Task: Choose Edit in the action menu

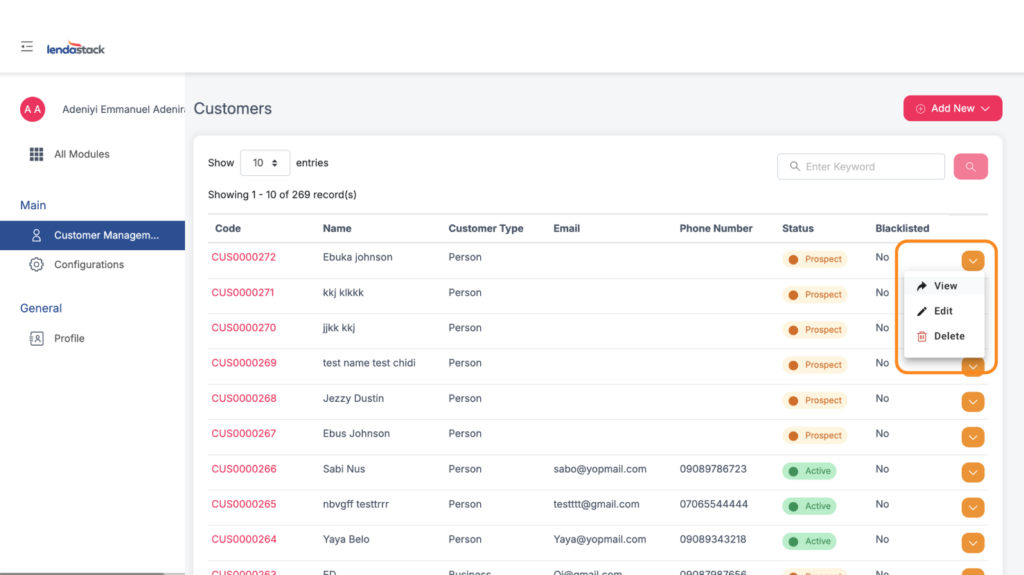Action: coord(942,311)
